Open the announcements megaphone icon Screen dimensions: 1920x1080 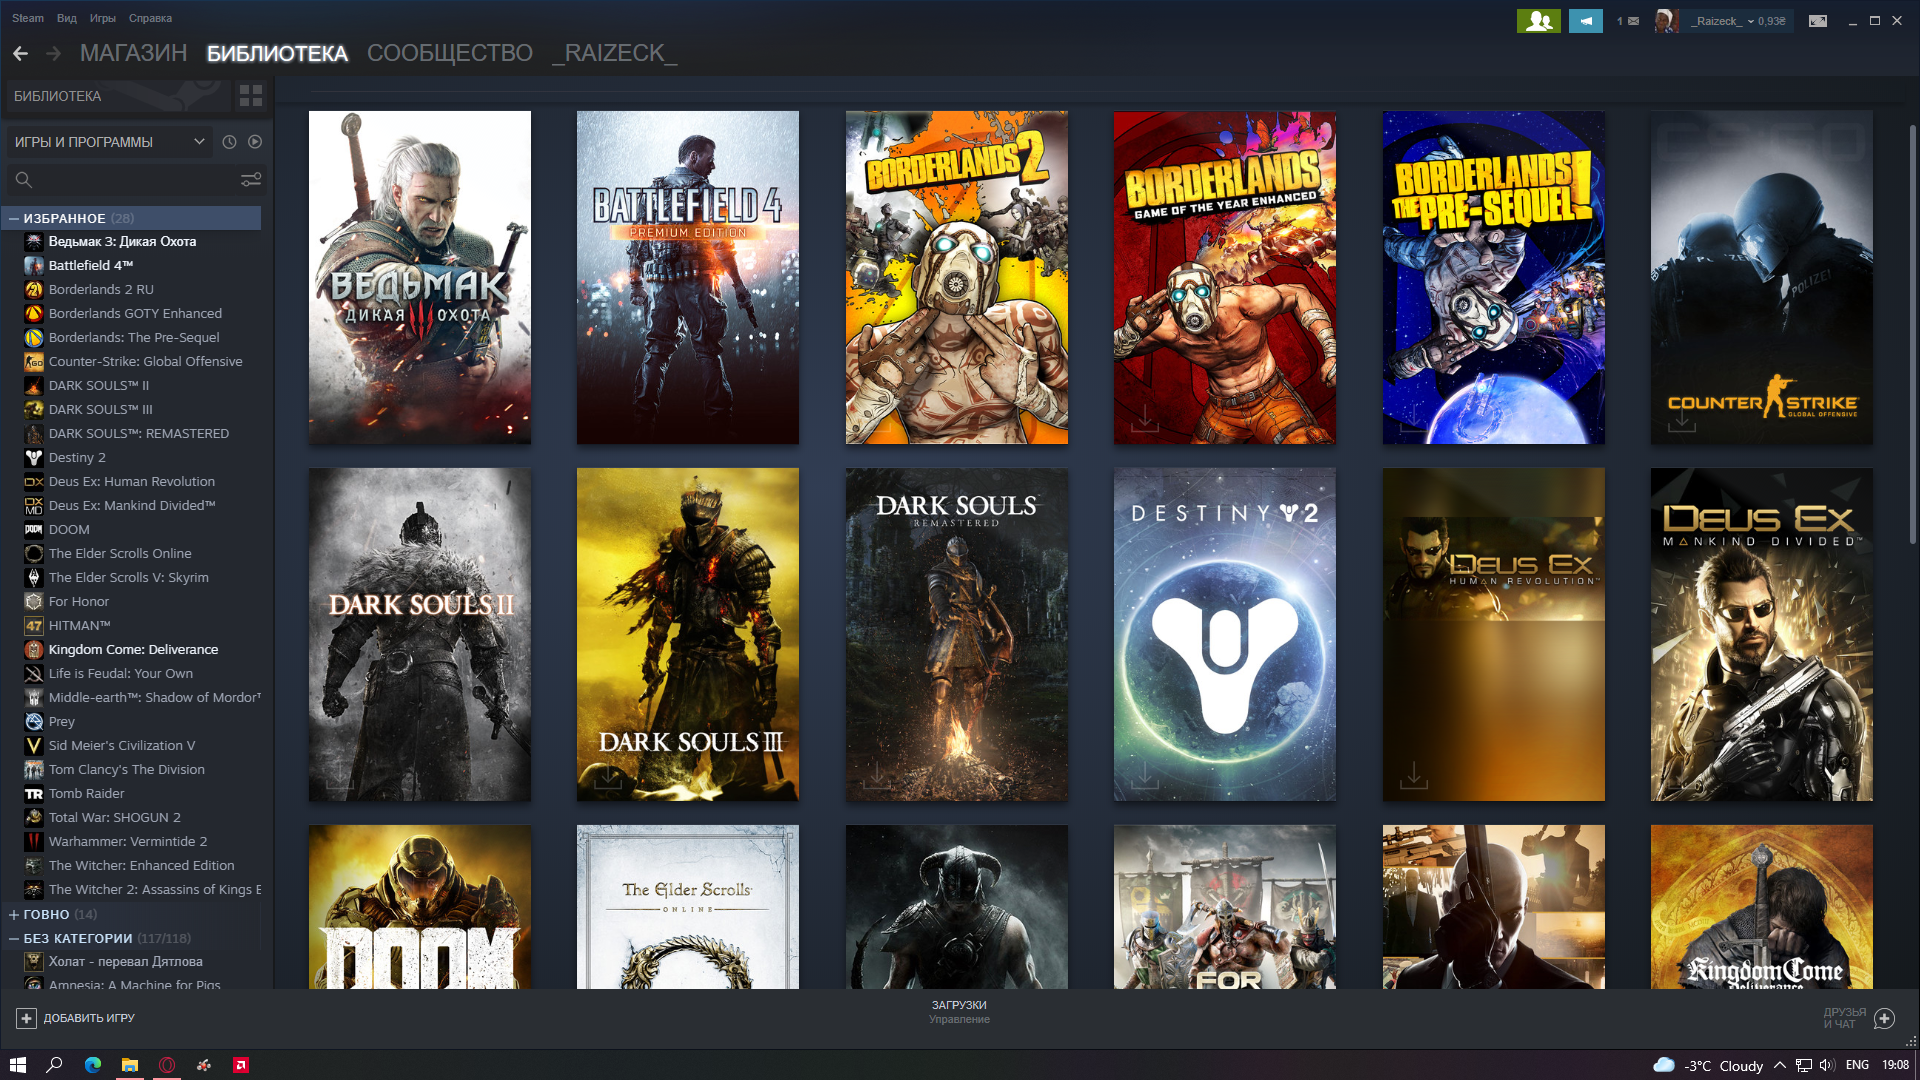1585,21
